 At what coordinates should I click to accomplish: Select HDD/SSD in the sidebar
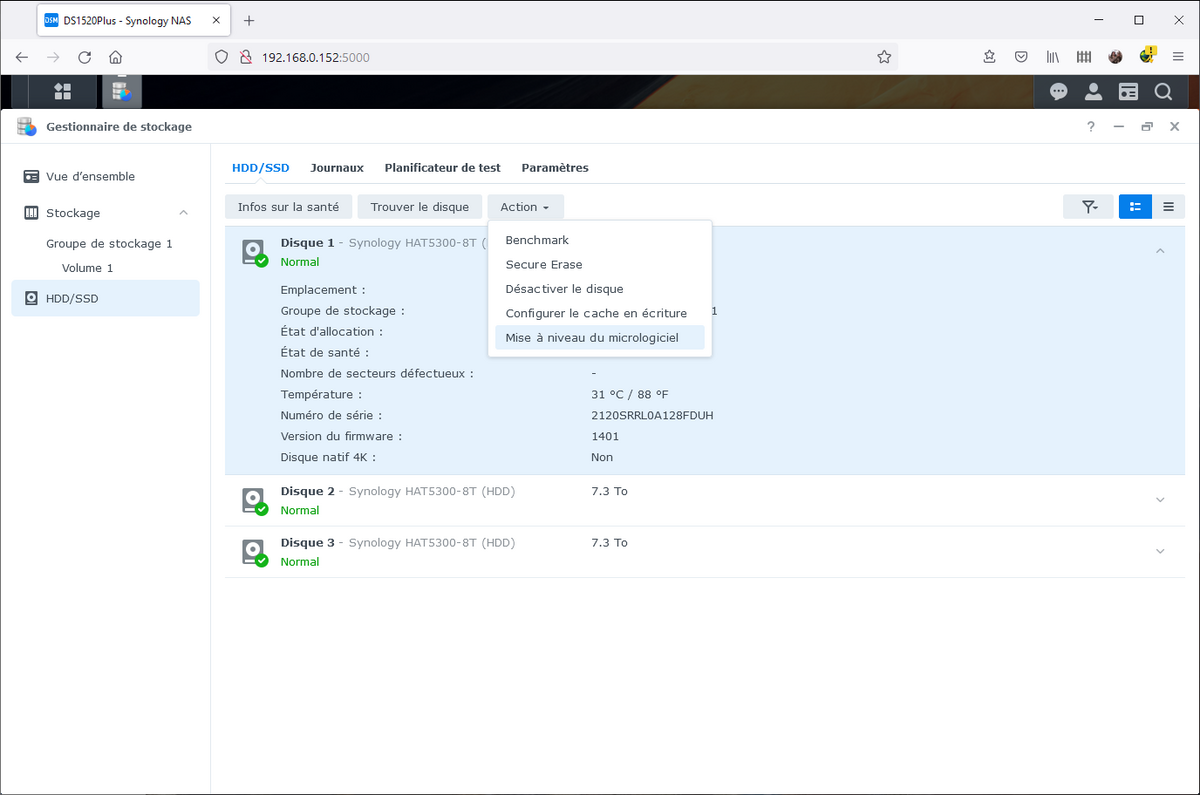105,298
